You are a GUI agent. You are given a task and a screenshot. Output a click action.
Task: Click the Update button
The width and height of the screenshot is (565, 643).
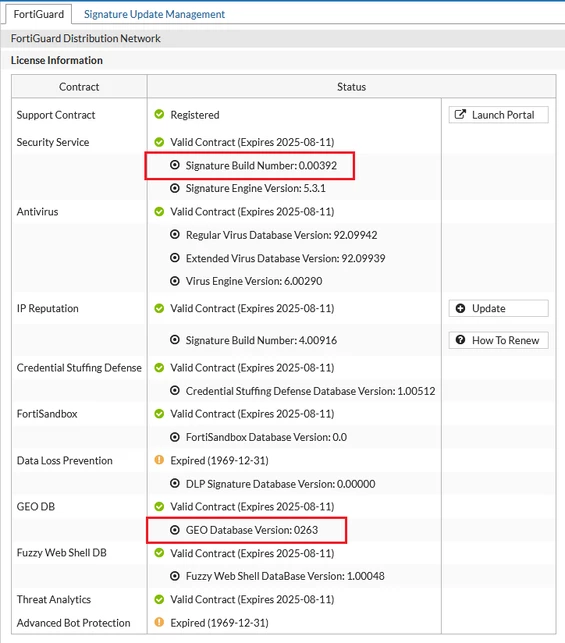coord(499,308)
